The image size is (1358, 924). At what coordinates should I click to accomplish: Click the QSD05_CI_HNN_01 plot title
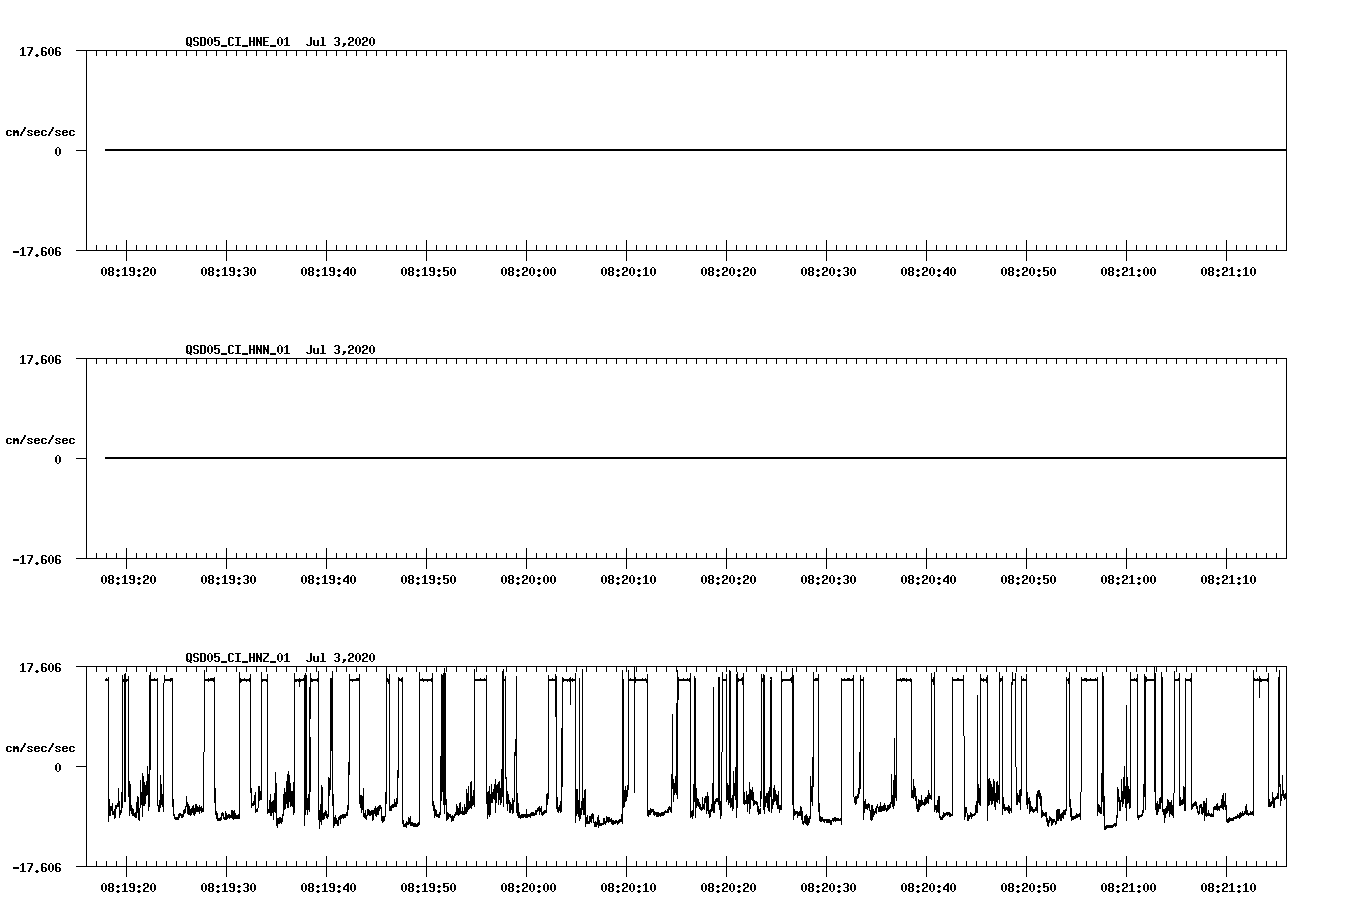[x=280, y=349]
